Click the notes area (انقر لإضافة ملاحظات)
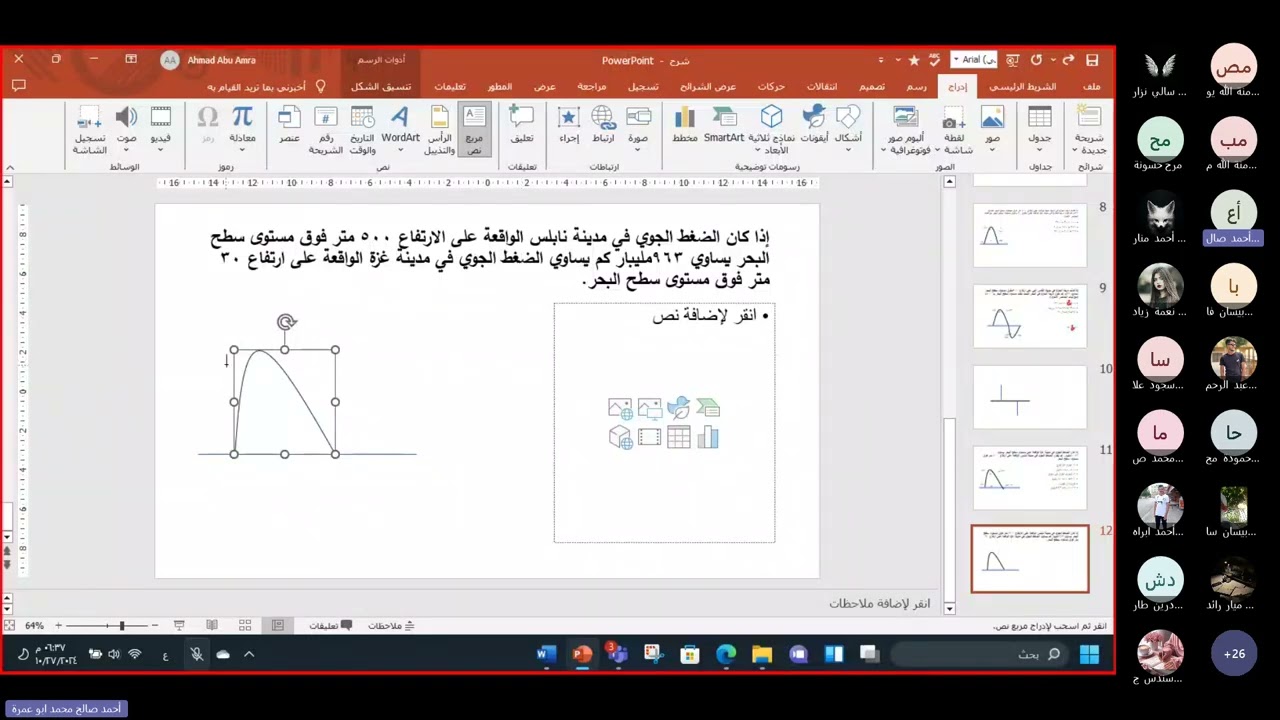The image size is (1280, 720). click(x=880, y=604)
